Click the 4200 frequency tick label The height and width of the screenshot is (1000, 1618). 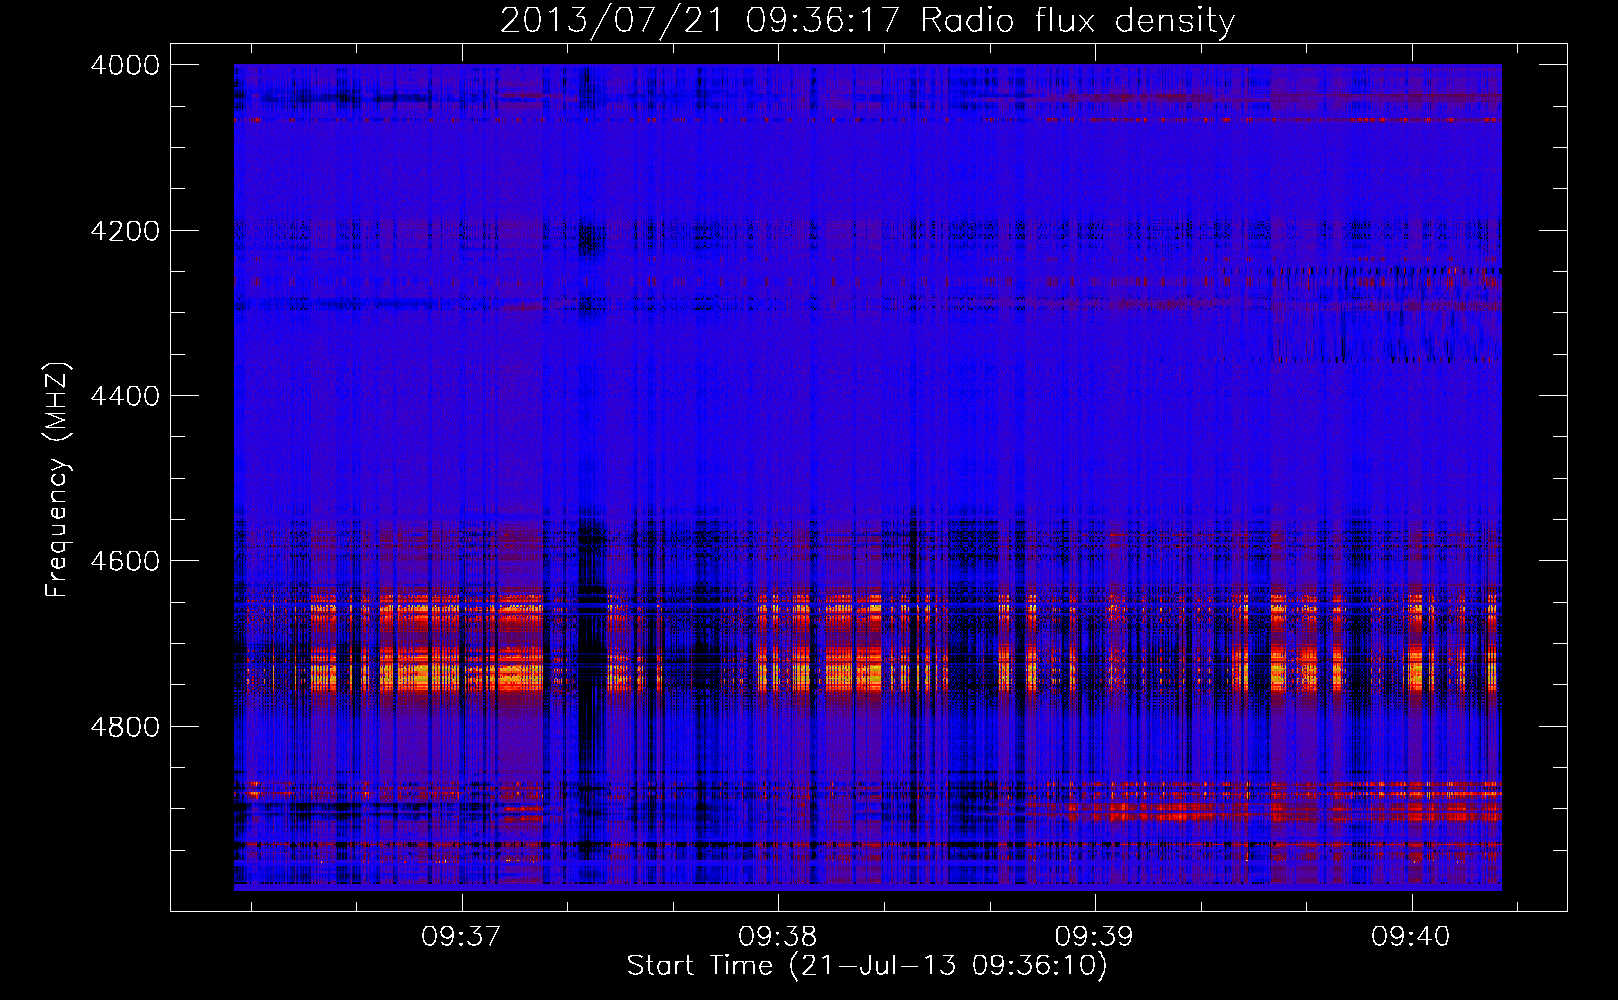pyautogui.click(x=125, y=231)
